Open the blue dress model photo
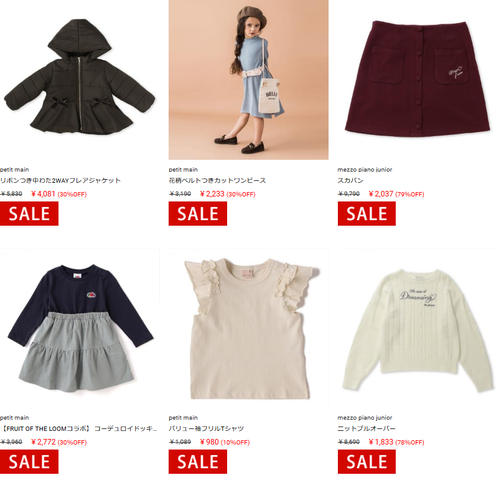Screen dimensions: 504x480 point(249,80)
